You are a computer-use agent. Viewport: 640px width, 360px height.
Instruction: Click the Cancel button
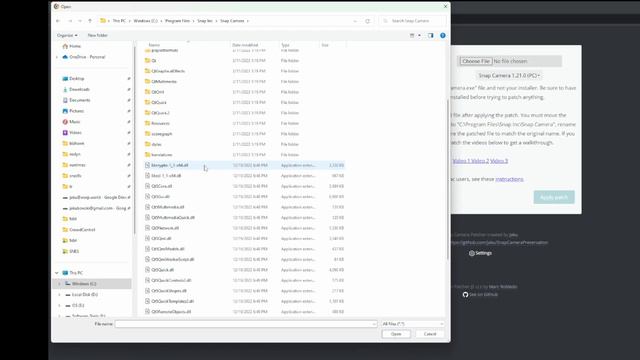430,334
